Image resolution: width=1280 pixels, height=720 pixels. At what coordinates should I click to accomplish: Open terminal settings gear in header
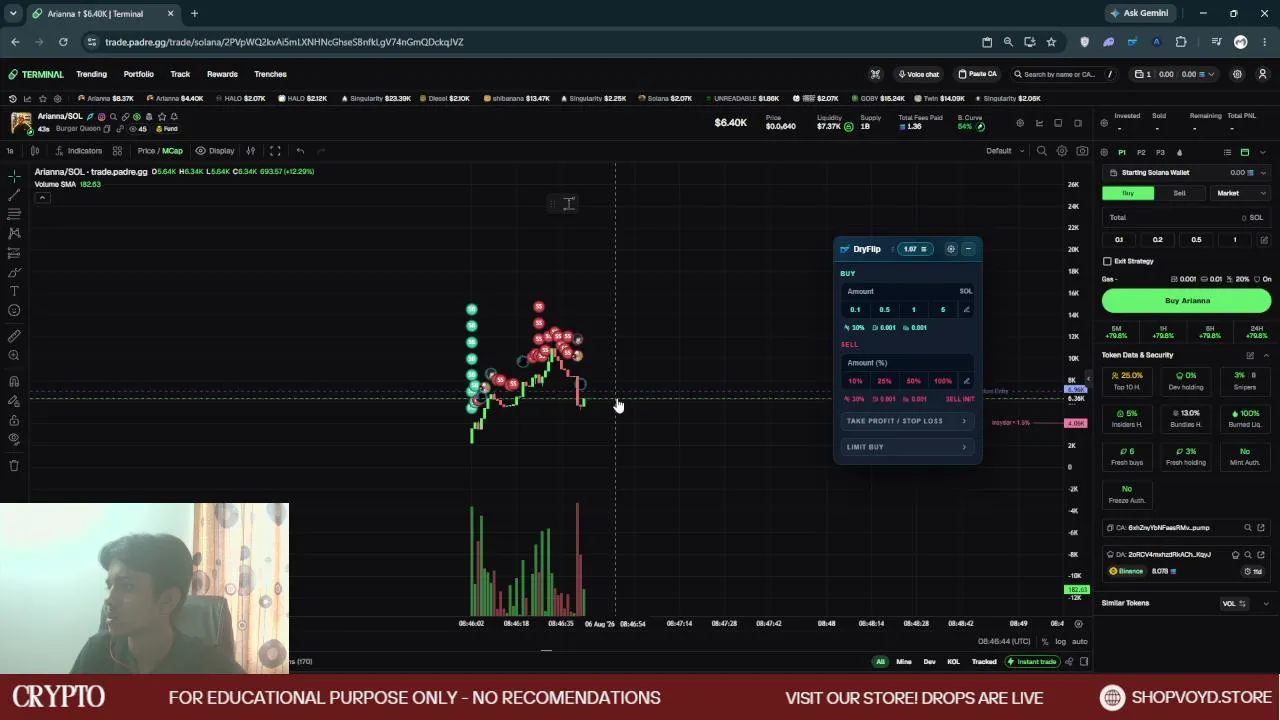pyautogui.click(x=1237, y=74)
